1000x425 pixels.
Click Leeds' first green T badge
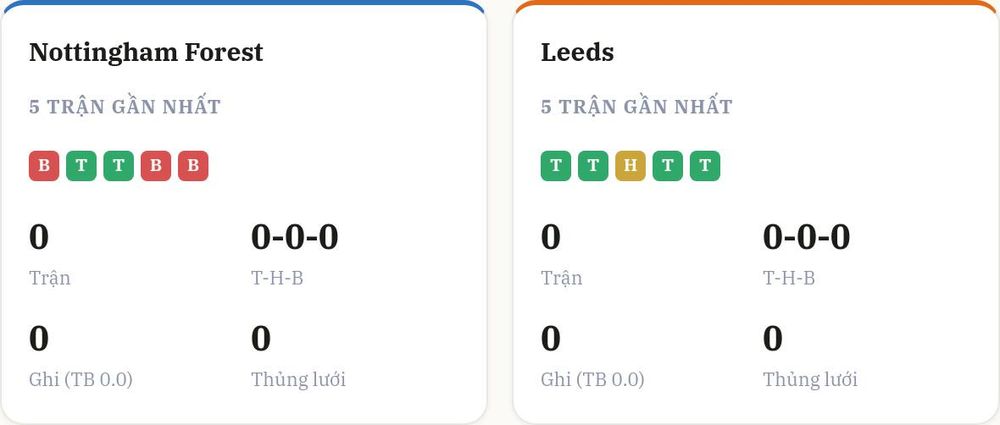[556, 166]
